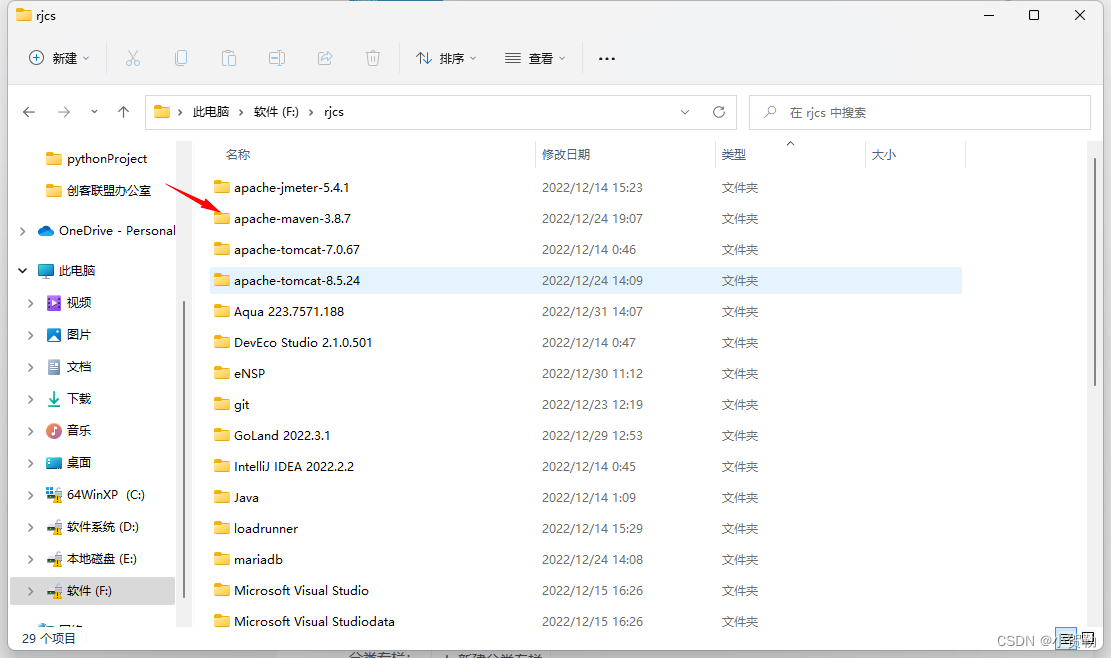Click the Videos library icon in sidebar
Screen dimensions: 1111x658
[x=54, y=303]
